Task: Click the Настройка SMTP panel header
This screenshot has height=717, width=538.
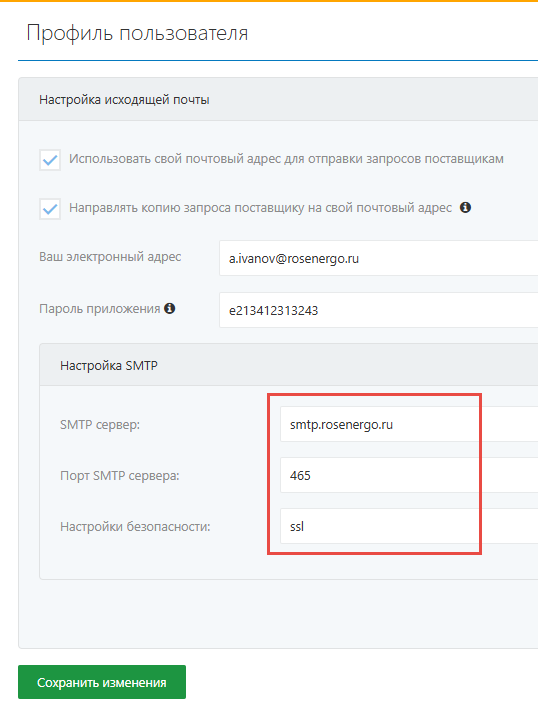Action: [289, 365]
